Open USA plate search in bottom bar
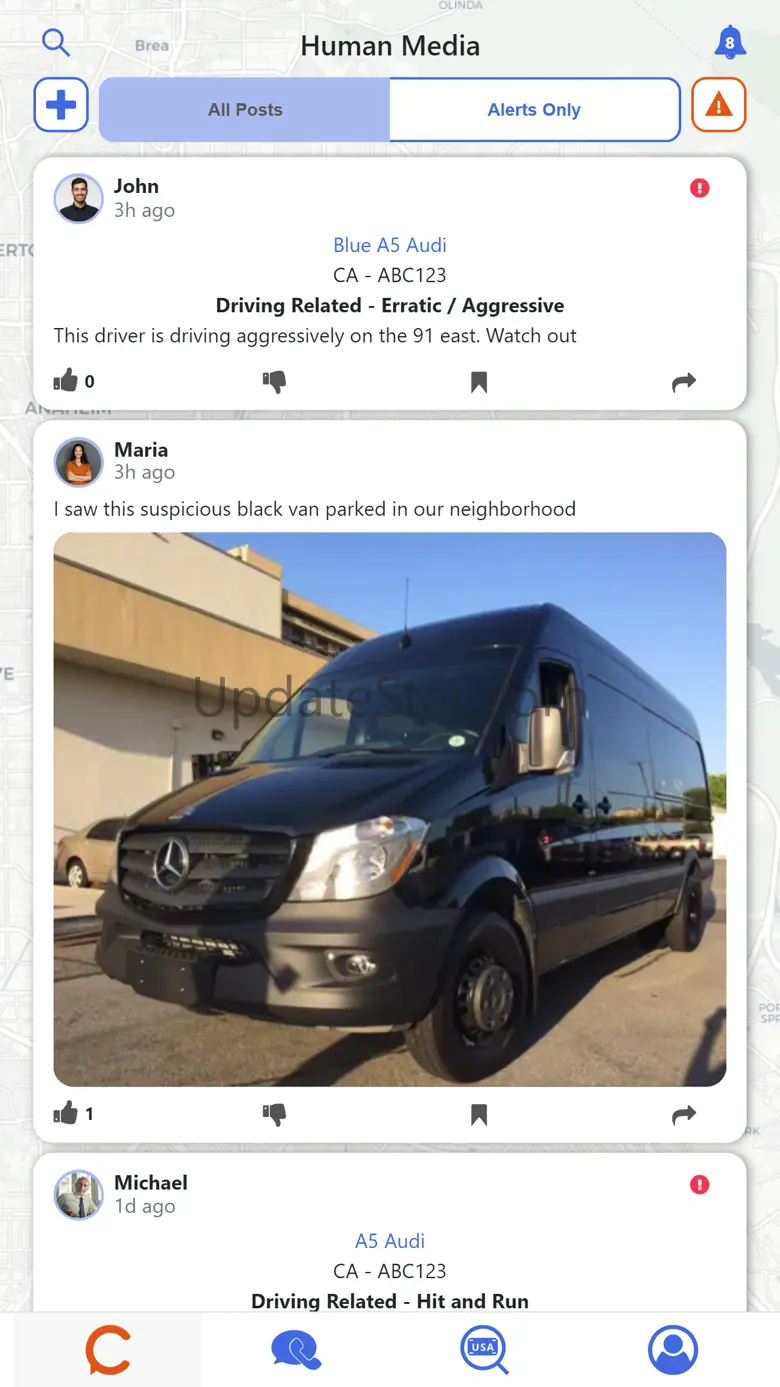The image size is (780, 1387). pyautogui.click(x=484, y=1350)
